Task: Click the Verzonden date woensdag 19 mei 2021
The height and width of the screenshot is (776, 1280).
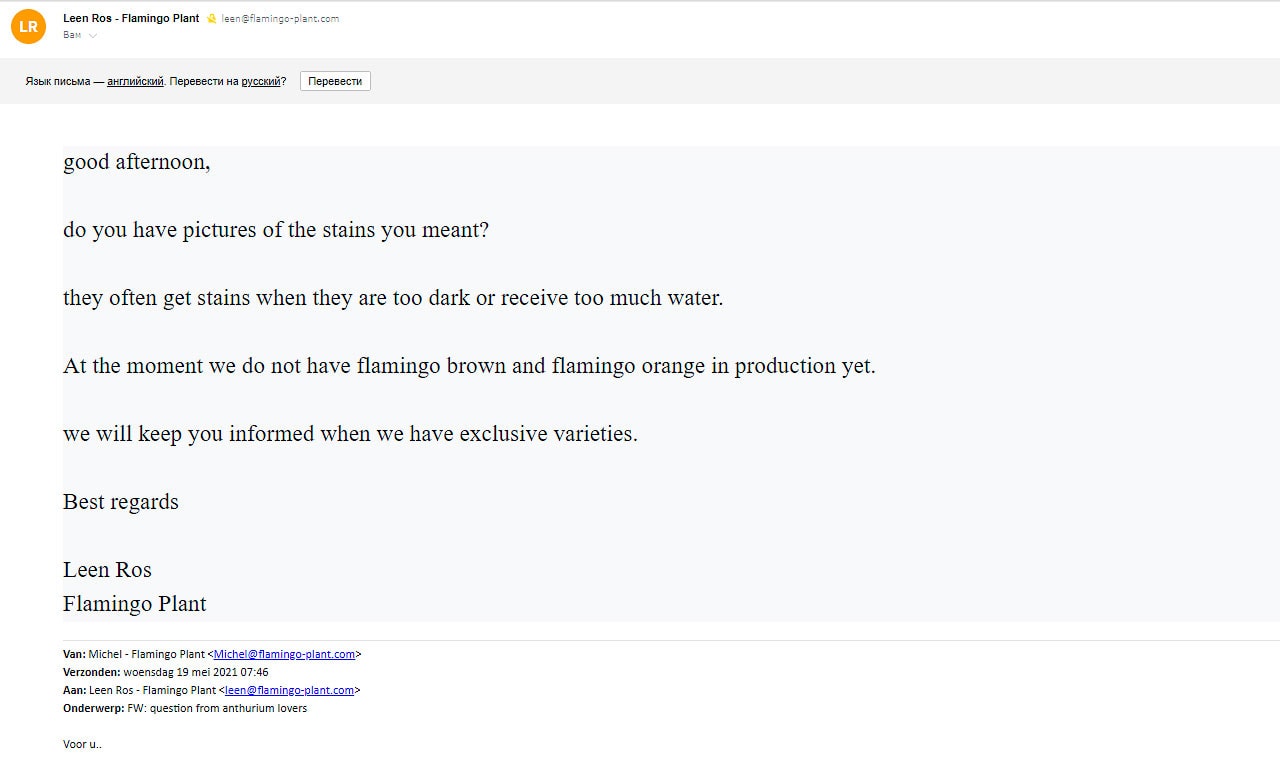Action: point(195,672)
